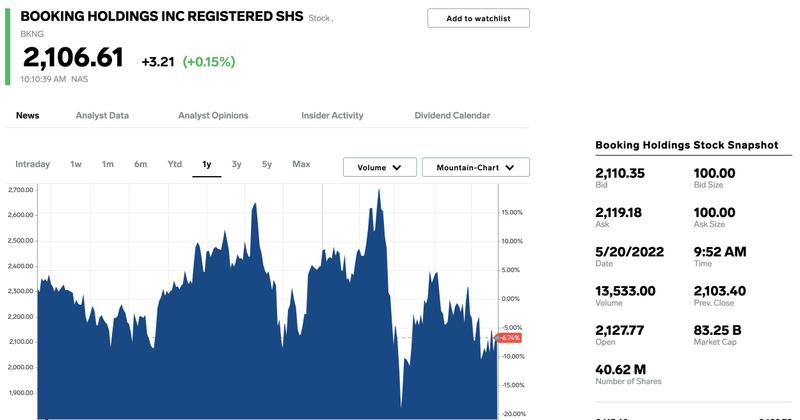Click the Volume value 13,533.00
Viewport: 800px width, 420px height.
click(x=625, y=291)
